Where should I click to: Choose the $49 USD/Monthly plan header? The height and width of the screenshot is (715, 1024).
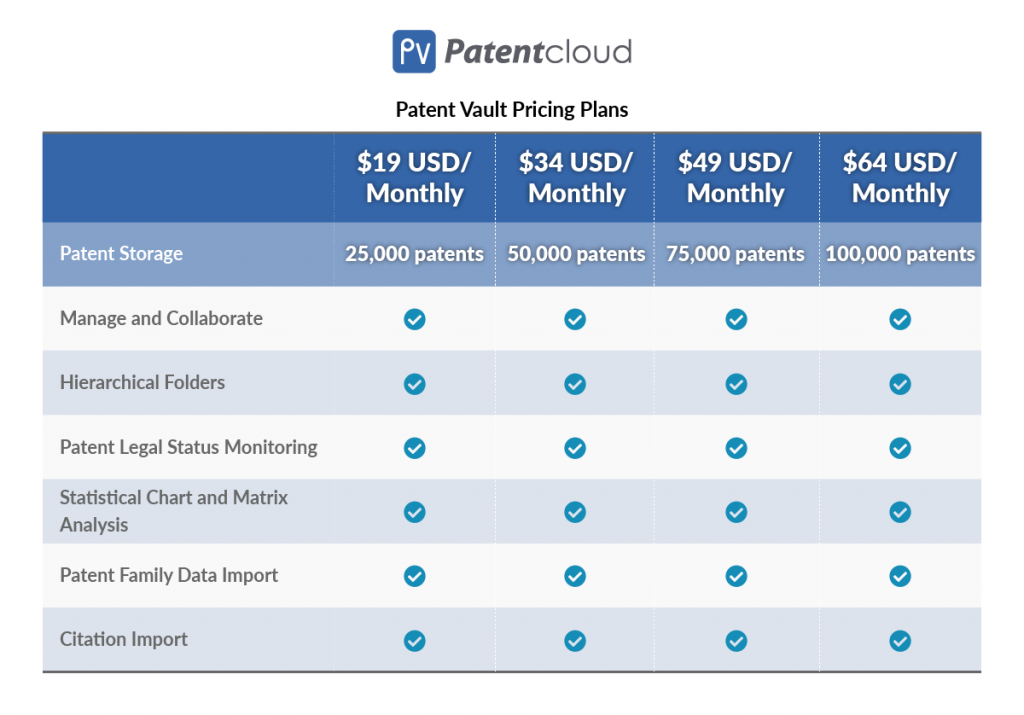coord(736,178)
